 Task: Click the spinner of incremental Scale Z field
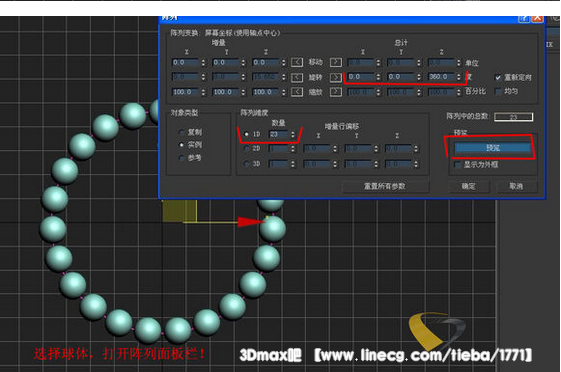point(283,92)
